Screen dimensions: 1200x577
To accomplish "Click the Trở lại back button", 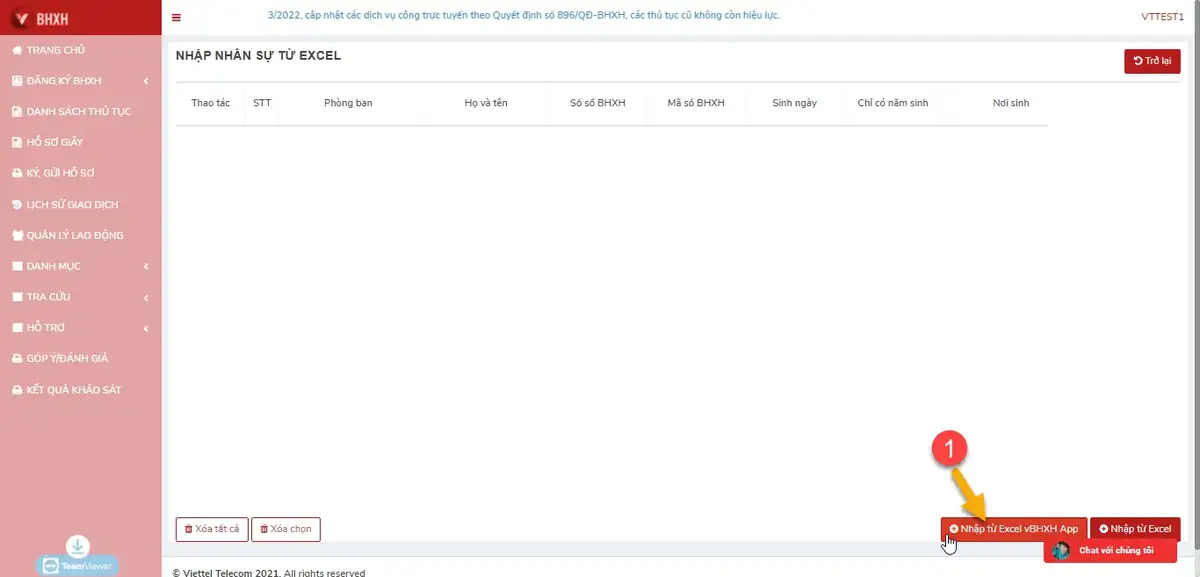I will (1152, 61).
